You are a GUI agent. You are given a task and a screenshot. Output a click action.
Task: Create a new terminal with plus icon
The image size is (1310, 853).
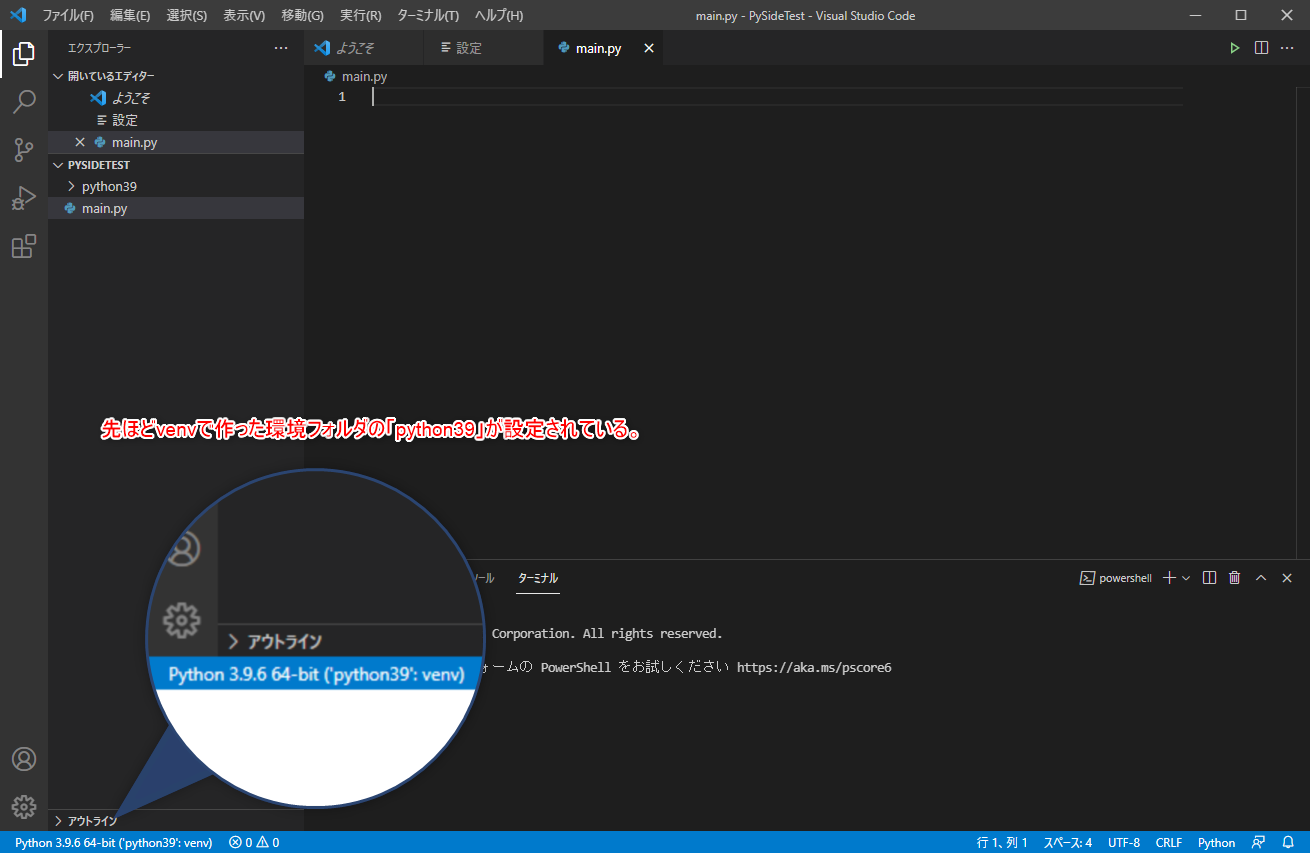coord(1169,578)
